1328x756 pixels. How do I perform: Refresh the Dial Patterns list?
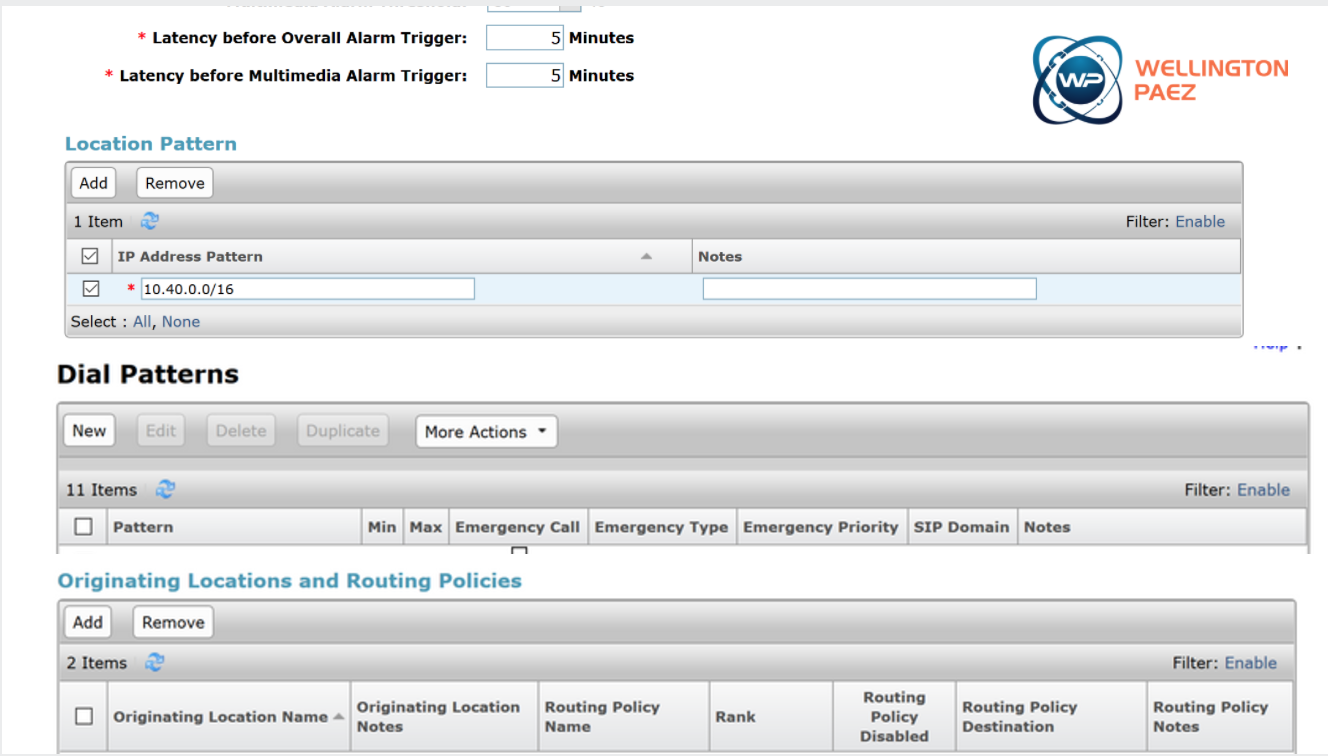[x=165, y=490]
